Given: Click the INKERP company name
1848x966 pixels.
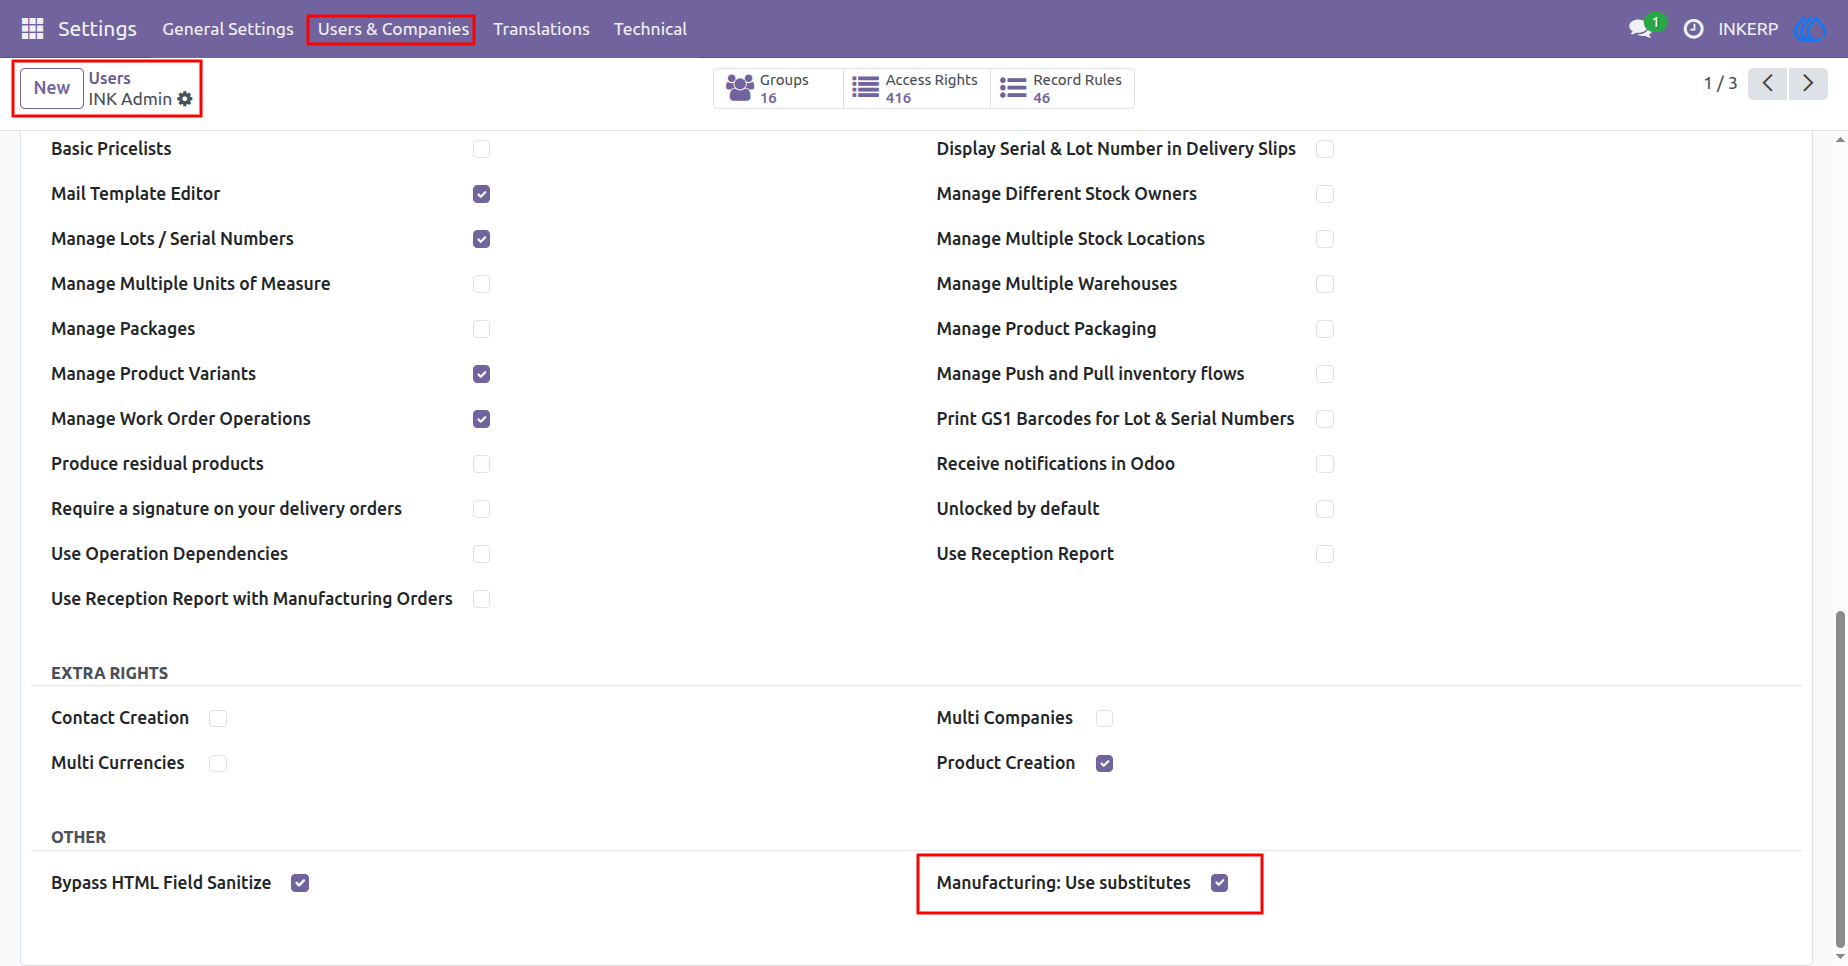Looking at the screenshot, I should (1748, 29).
